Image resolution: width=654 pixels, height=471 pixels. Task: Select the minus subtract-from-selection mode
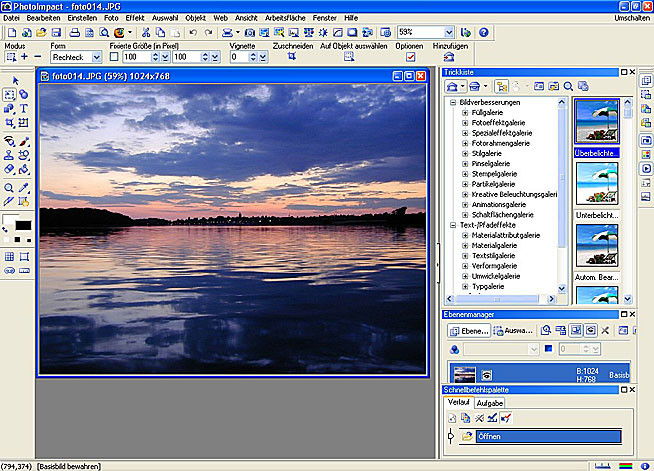pyautogui.click(x=38, y=57)
